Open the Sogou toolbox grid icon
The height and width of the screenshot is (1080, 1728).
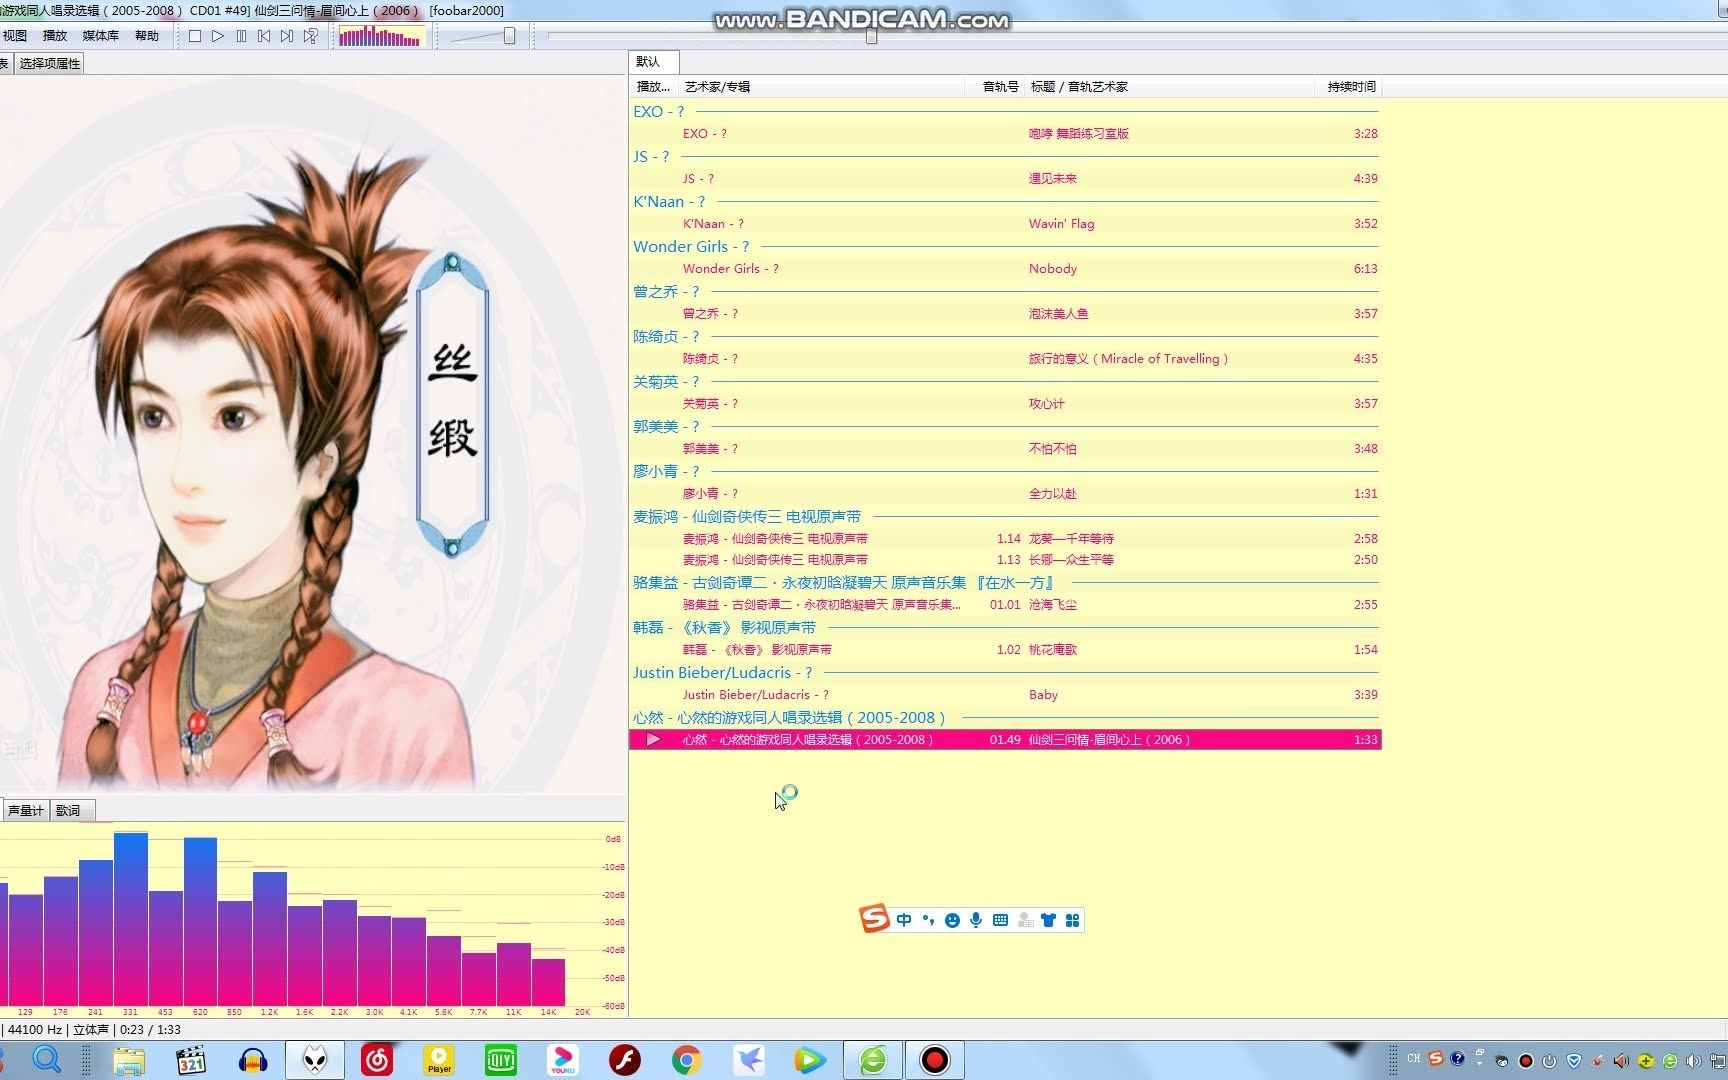coord(1072,920)
